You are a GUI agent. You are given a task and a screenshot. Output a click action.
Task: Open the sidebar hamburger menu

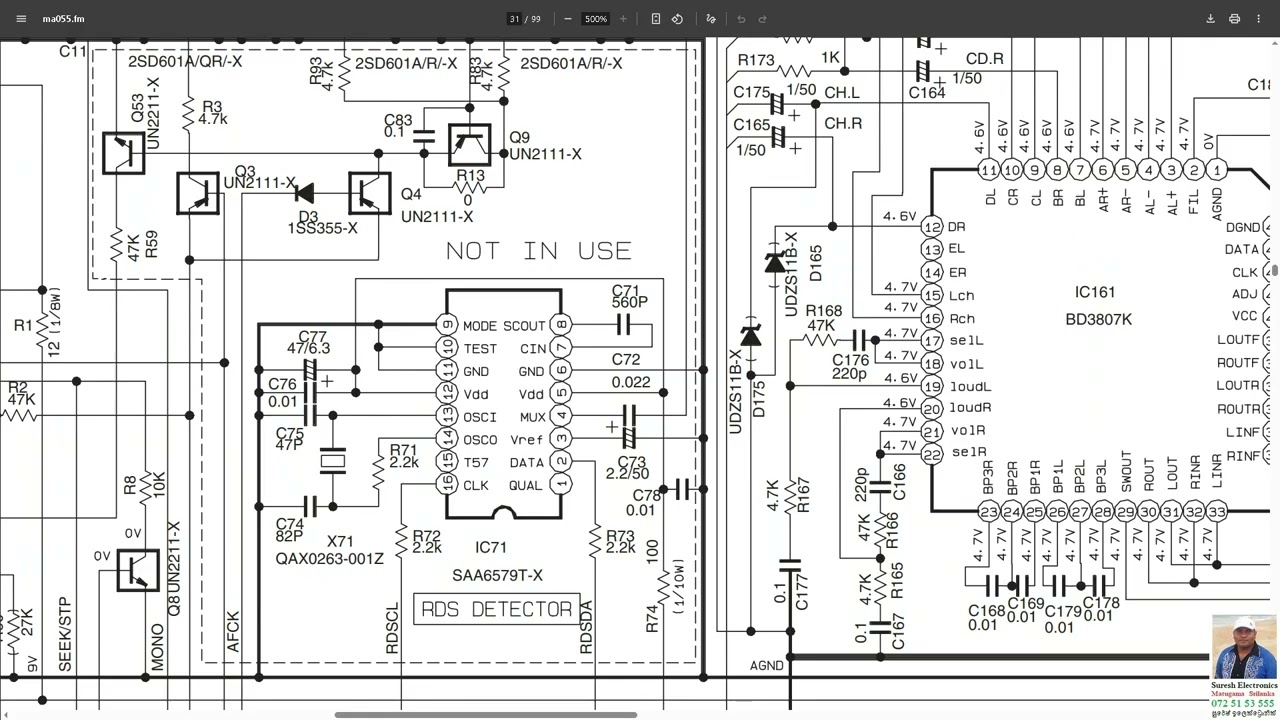[21, 19]
